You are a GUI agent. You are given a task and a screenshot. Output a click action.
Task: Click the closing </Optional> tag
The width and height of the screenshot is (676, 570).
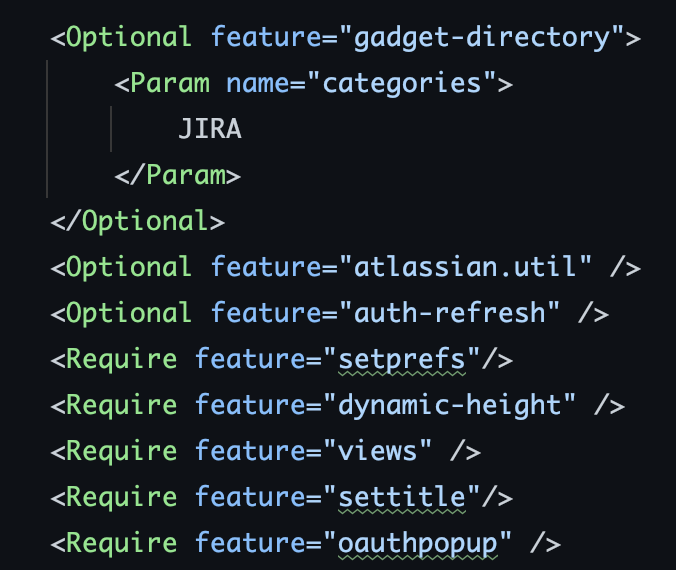138,222
